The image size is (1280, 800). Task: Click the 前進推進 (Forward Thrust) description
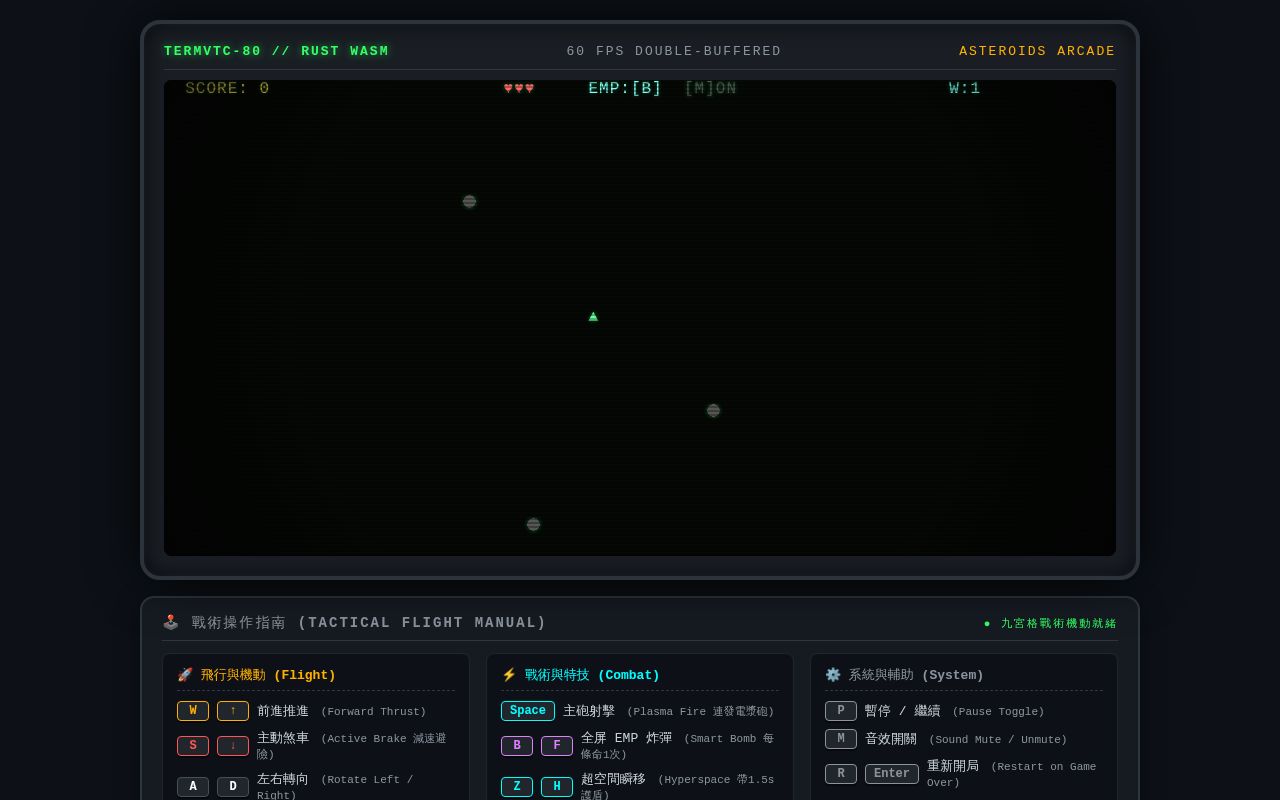click(x=341, y=711)
